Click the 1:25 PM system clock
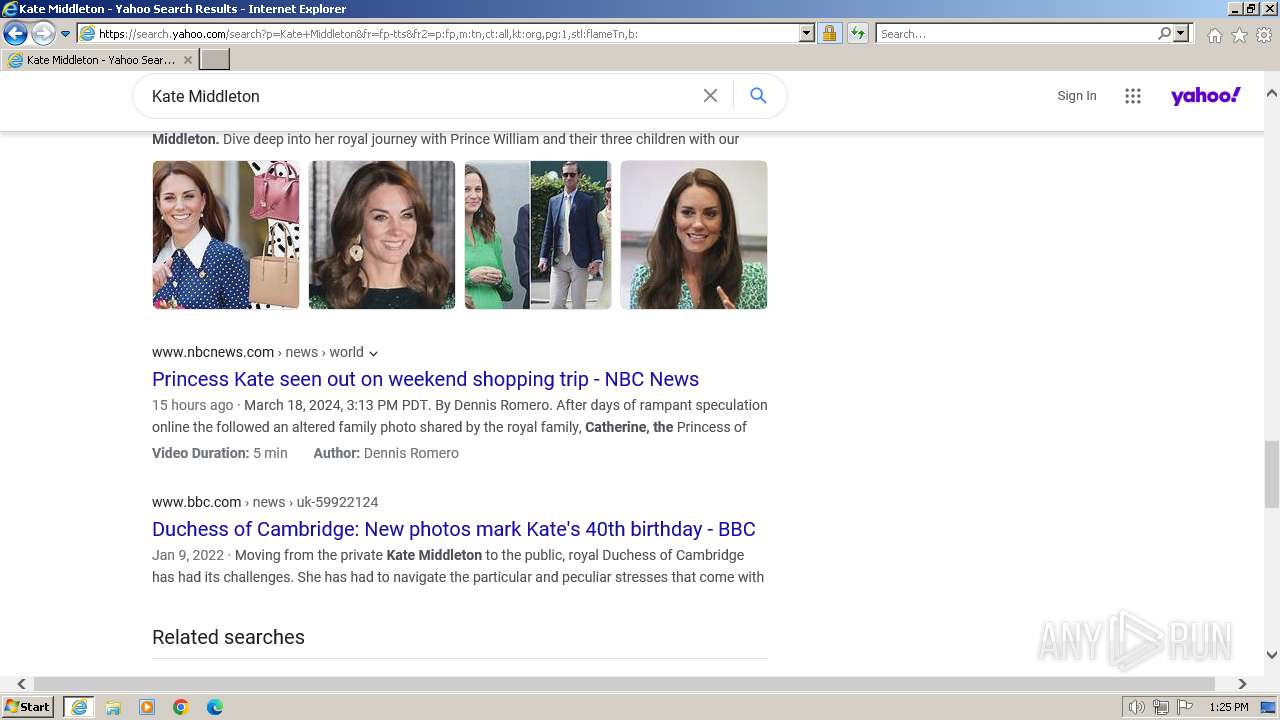The height and width of the screenshot is (720, 1280). [x=1228, y=707]
